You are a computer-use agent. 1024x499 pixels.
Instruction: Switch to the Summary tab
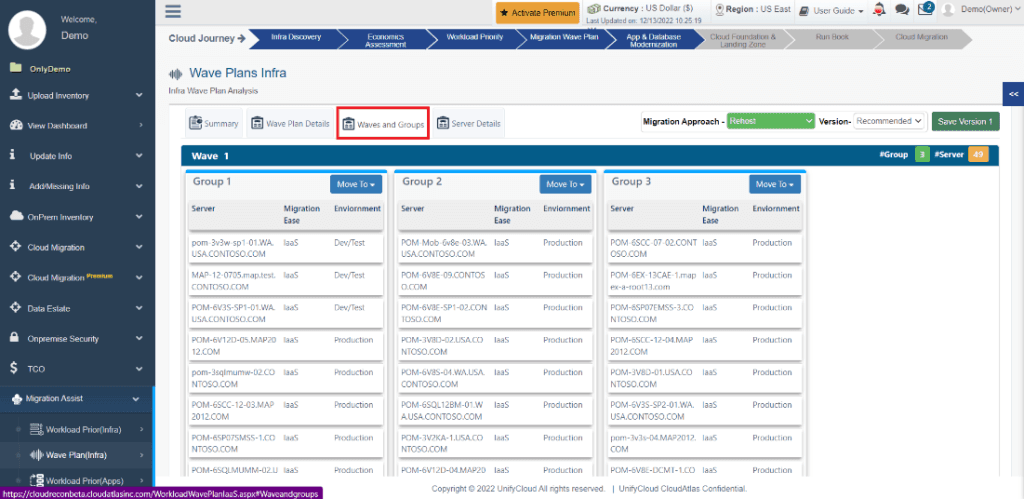214,123
